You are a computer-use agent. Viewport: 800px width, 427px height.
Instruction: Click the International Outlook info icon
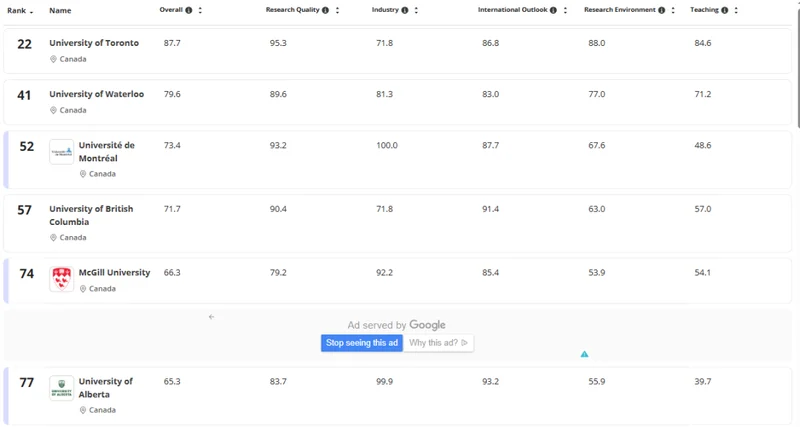[x=553, y=11]
